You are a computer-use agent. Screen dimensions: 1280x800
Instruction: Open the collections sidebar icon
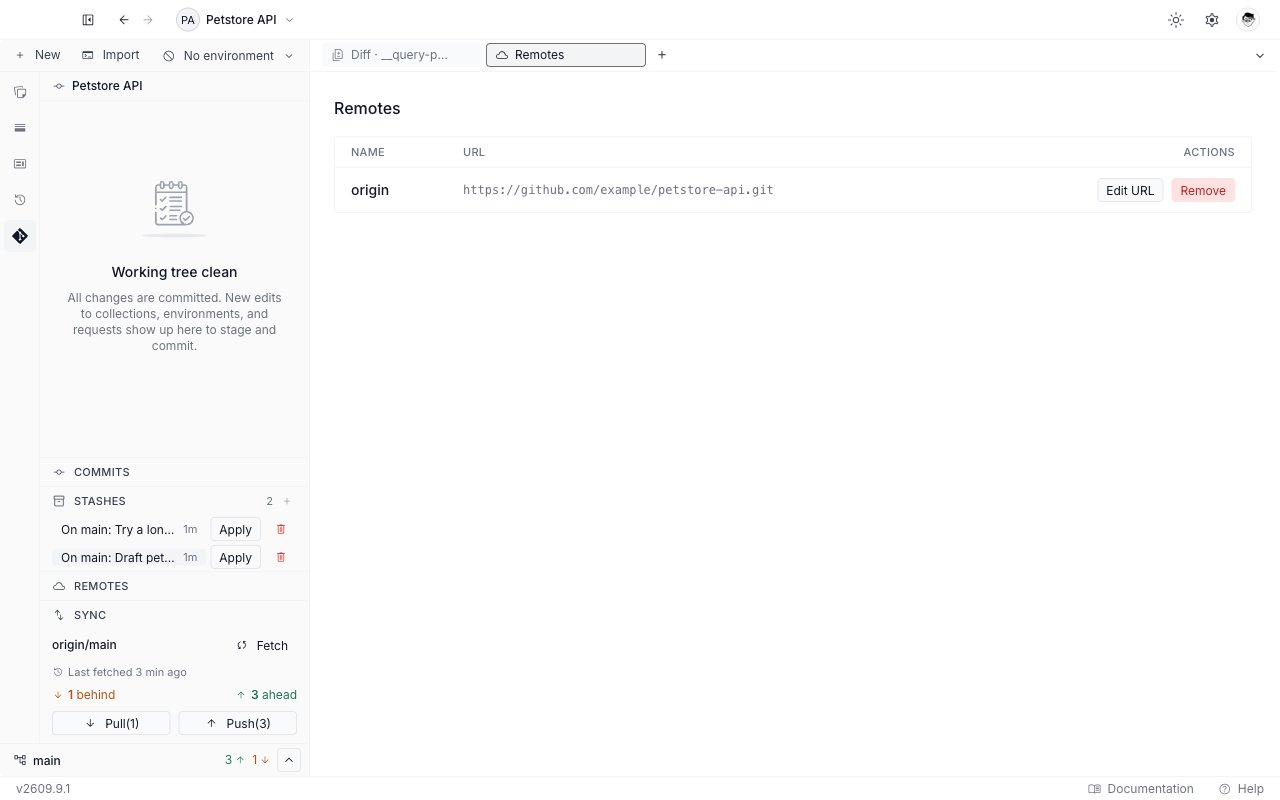20,92
